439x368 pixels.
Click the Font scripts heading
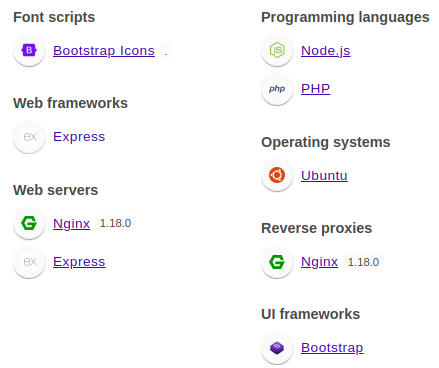[x=54, y=17]
